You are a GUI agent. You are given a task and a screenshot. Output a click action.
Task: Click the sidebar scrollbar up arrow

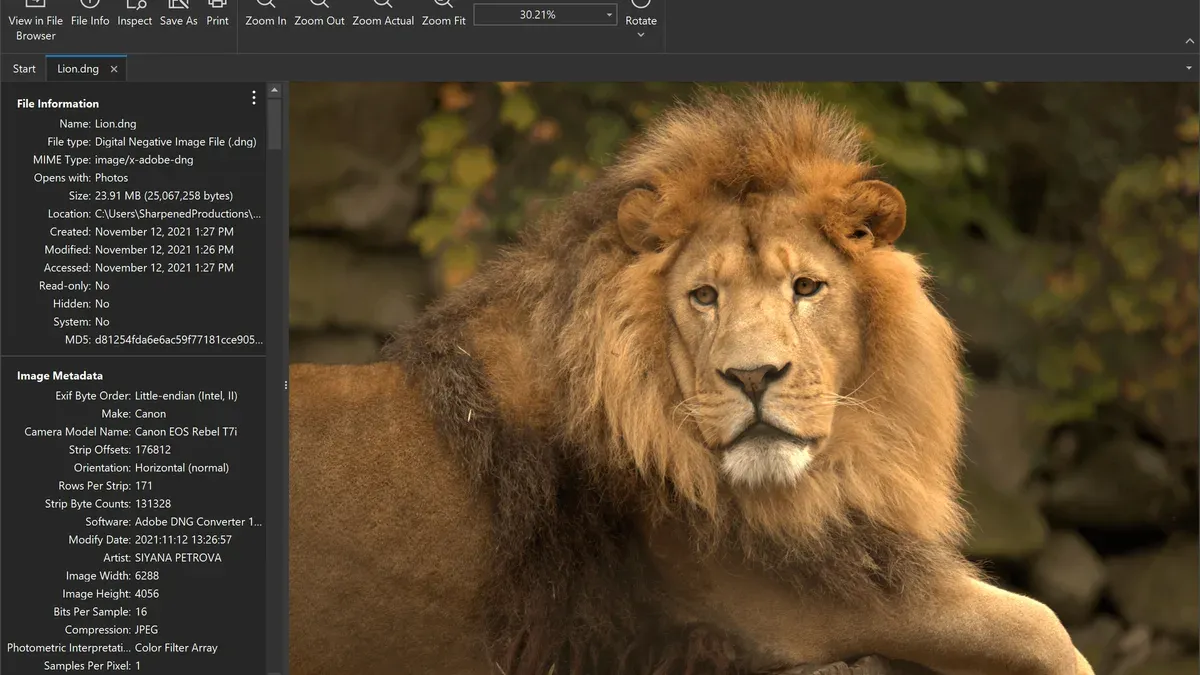275,91
